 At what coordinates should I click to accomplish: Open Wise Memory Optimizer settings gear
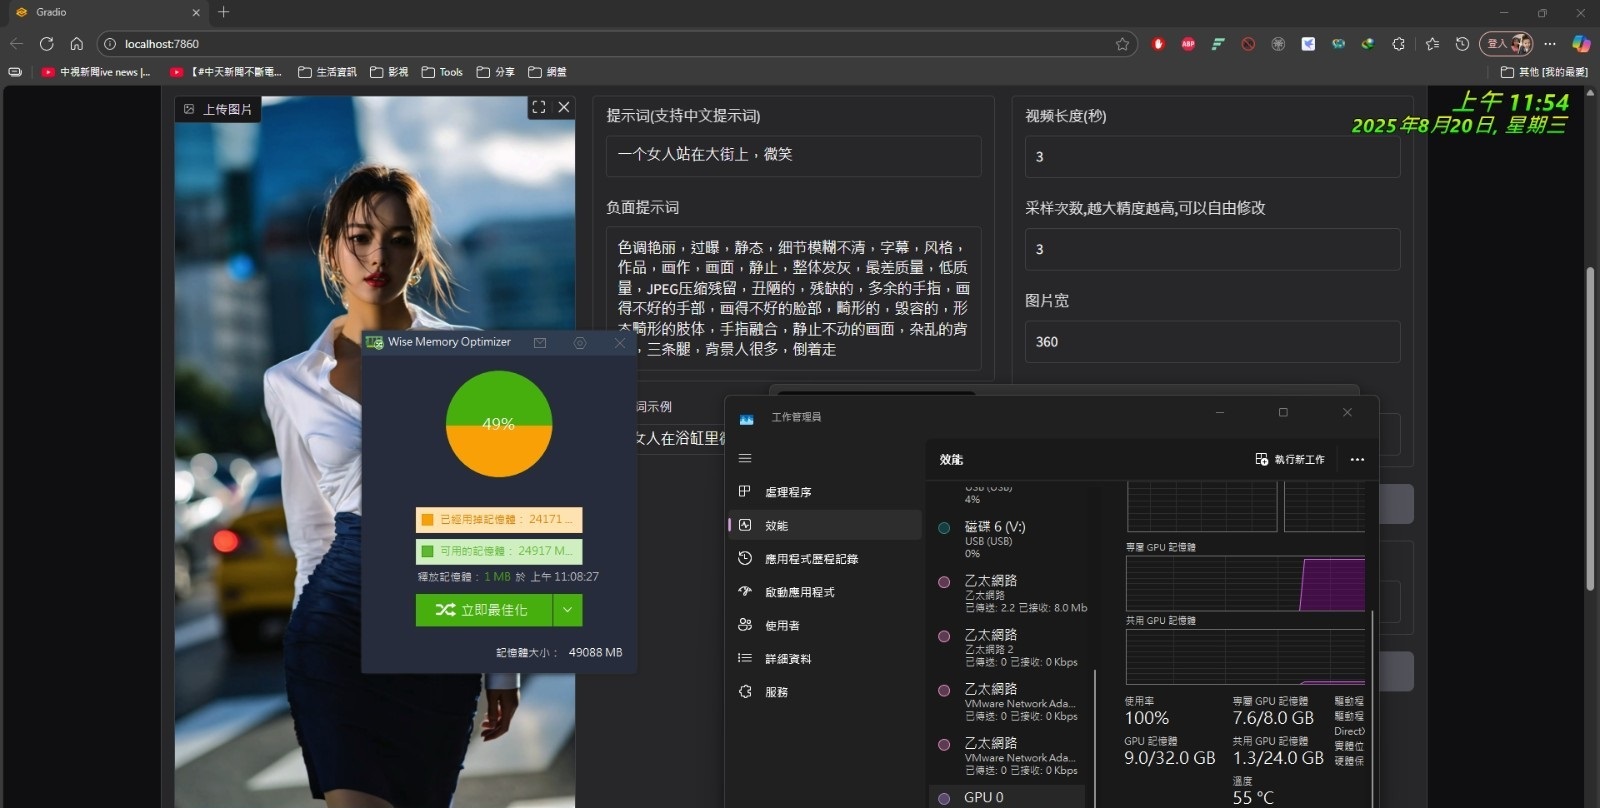coord(580,343)
